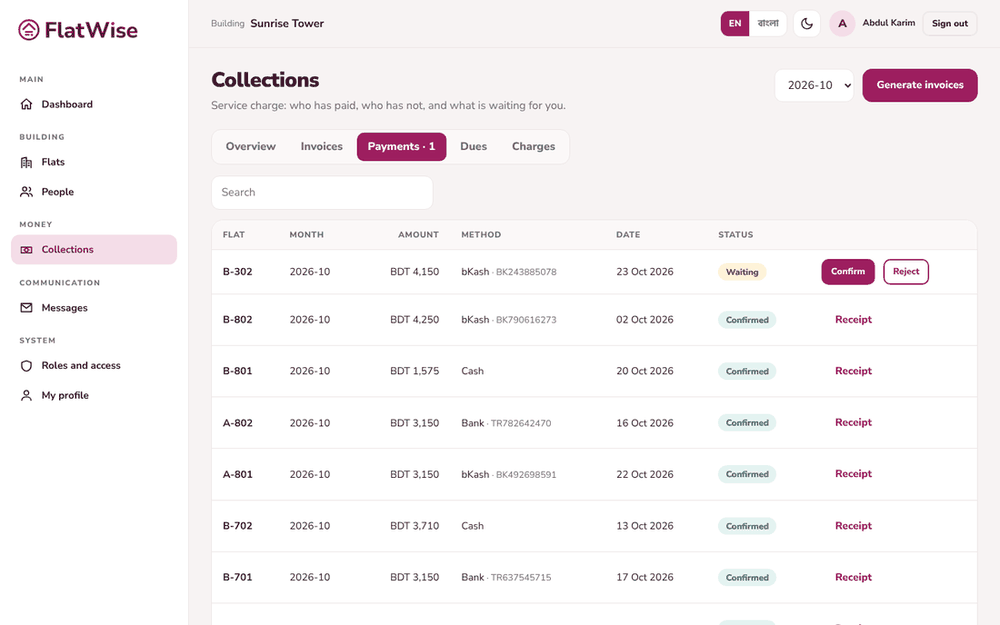The height and width of the screenshot is (625, 1000).
Task: Open the Dues tab
Action: (x=473, y=147)
